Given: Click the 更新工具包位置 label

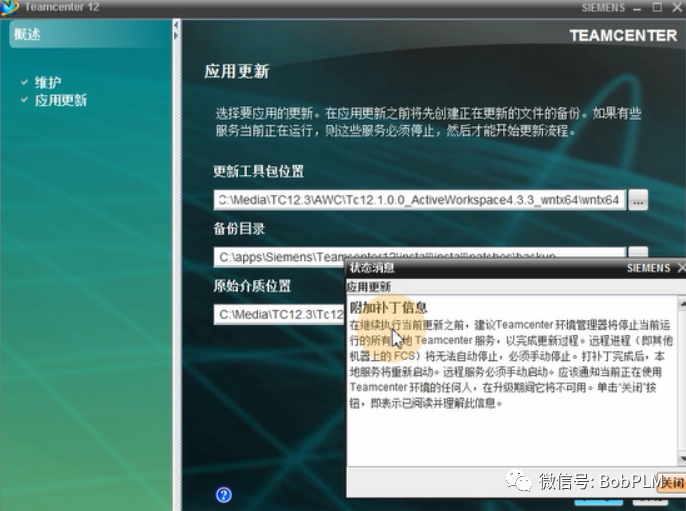Looking at the screenshot, I should [259, 171].
